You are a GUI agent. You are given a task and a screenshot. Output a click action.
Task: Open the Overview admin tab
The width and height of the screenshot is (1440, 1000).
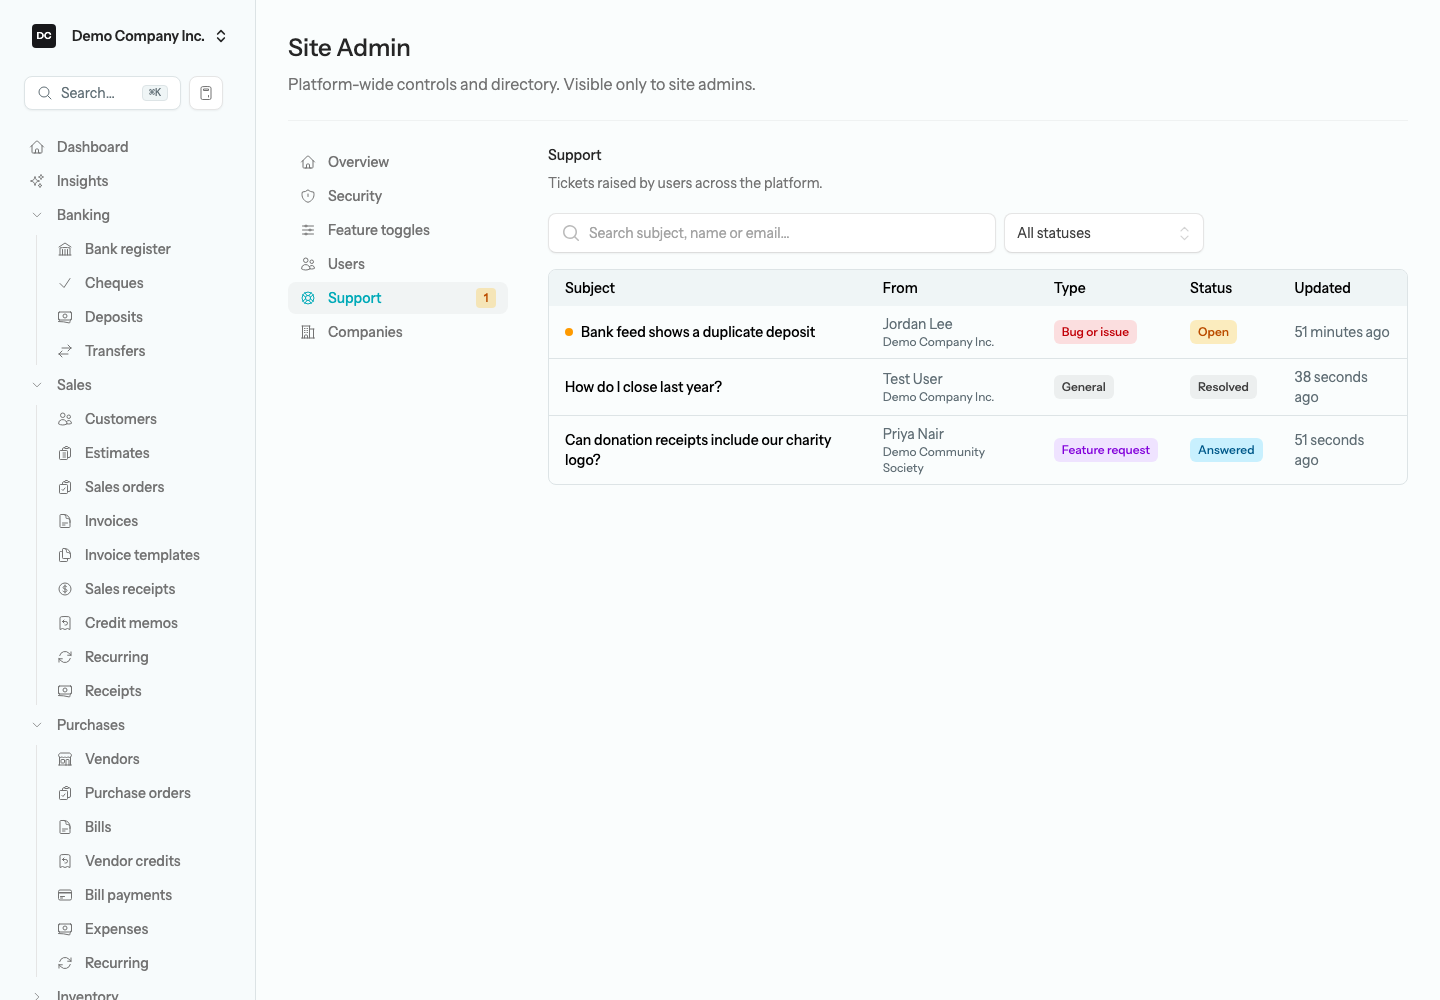(x=398, y=162)
